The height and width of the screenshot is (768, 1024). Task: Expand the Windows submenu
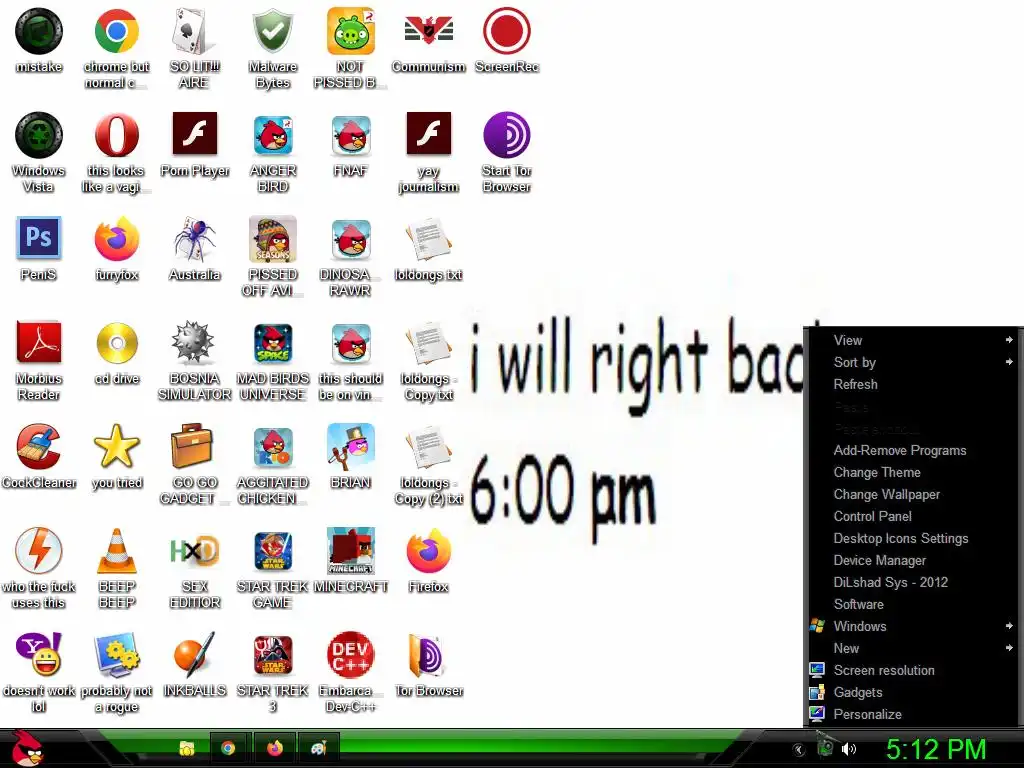pos(912,626)
